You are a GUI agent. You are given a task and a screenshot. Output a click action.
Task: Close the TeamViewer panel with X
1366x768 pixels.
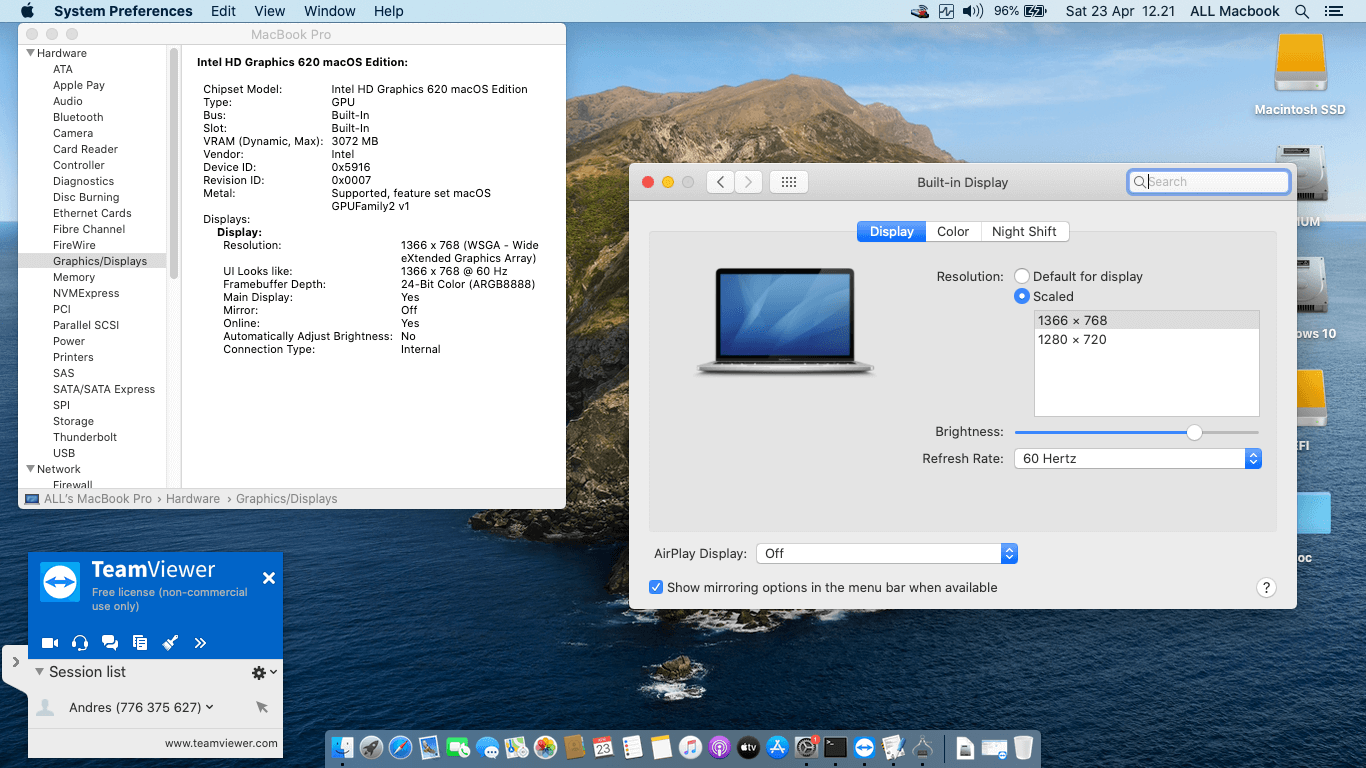tap(268, 578)
